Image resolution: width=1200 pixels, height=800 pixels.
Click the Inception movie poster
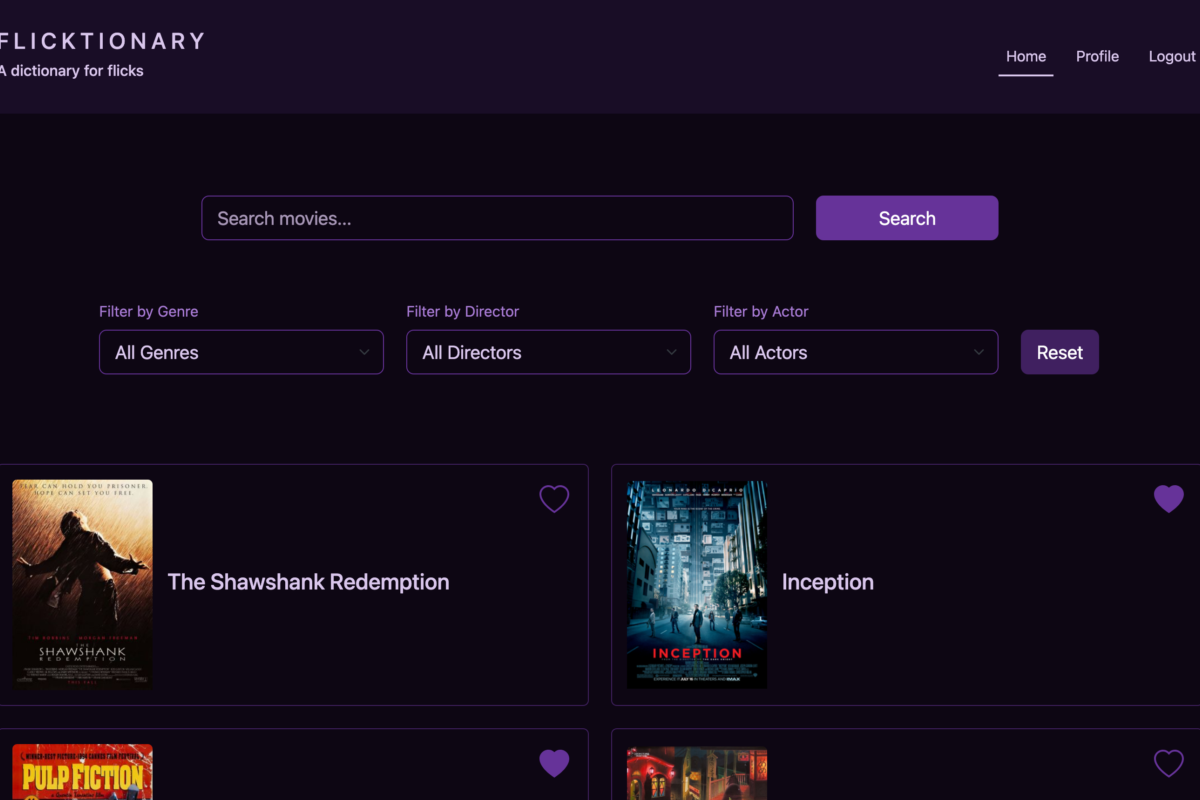coord(696,584)
